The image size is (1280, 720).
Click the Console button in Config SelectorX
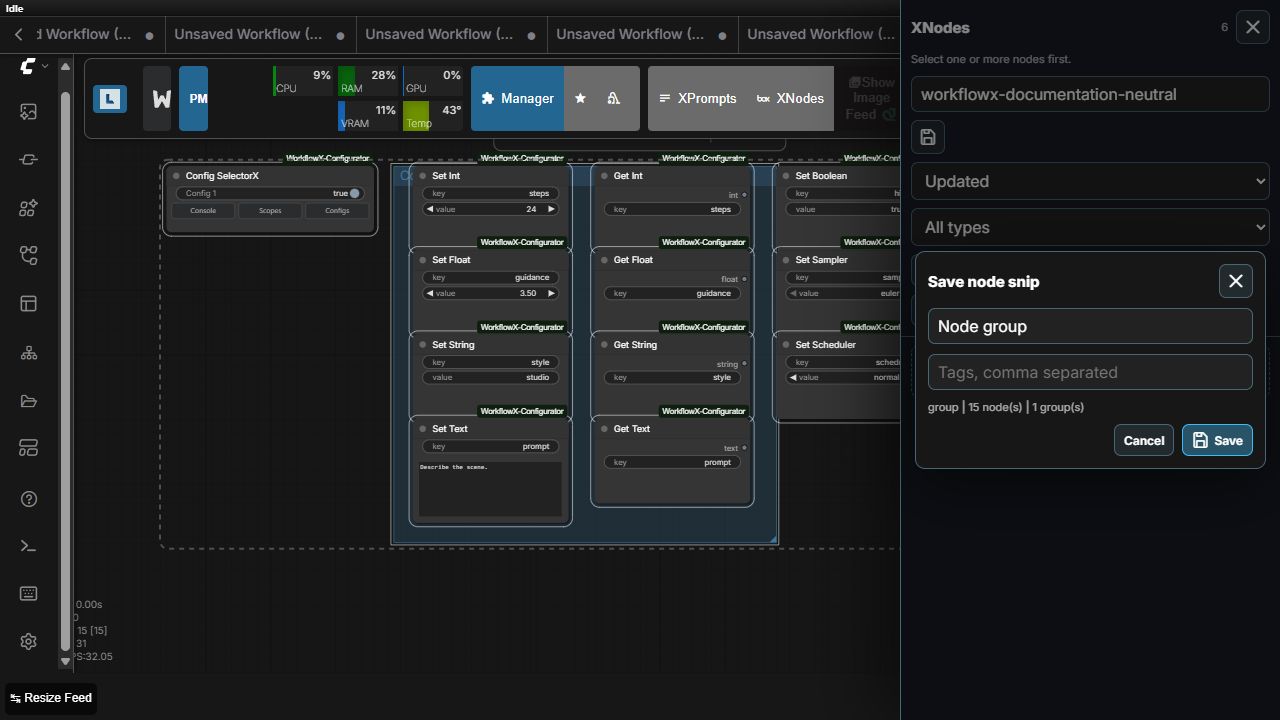tap(203, 210)
